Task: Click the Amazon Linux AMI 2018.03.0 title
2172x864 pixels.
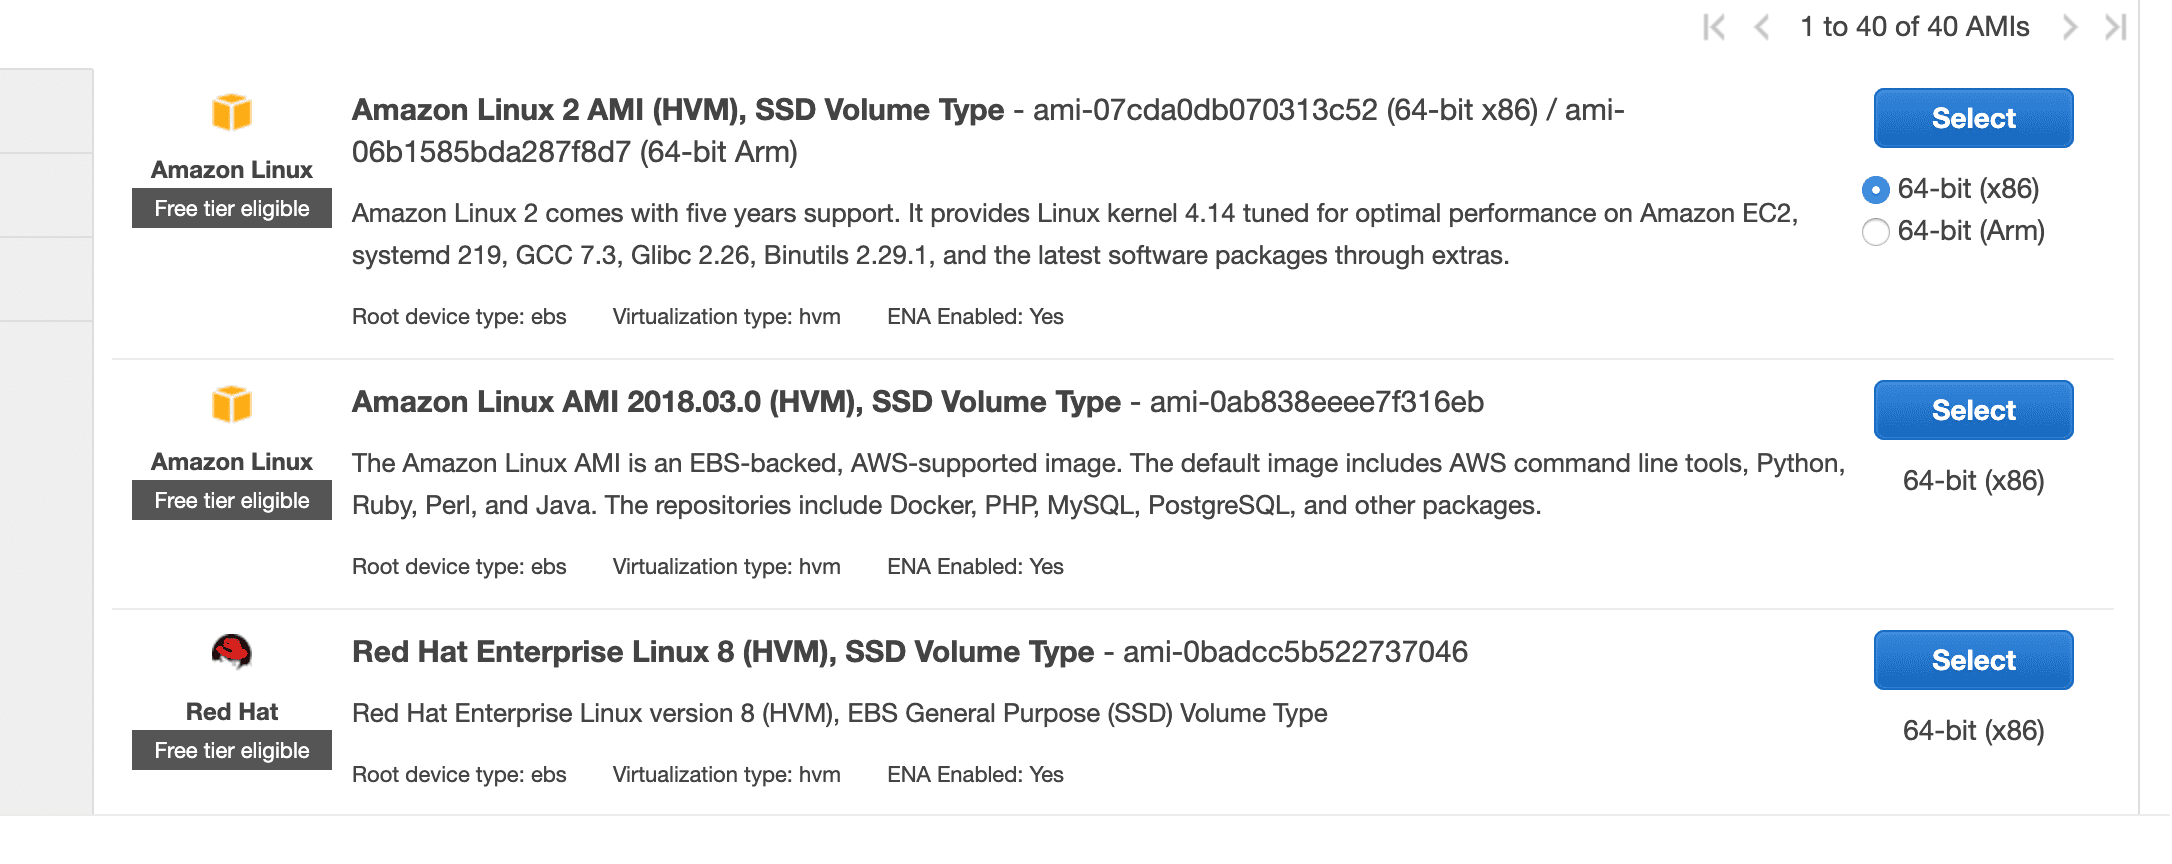Action: (735, 402)
